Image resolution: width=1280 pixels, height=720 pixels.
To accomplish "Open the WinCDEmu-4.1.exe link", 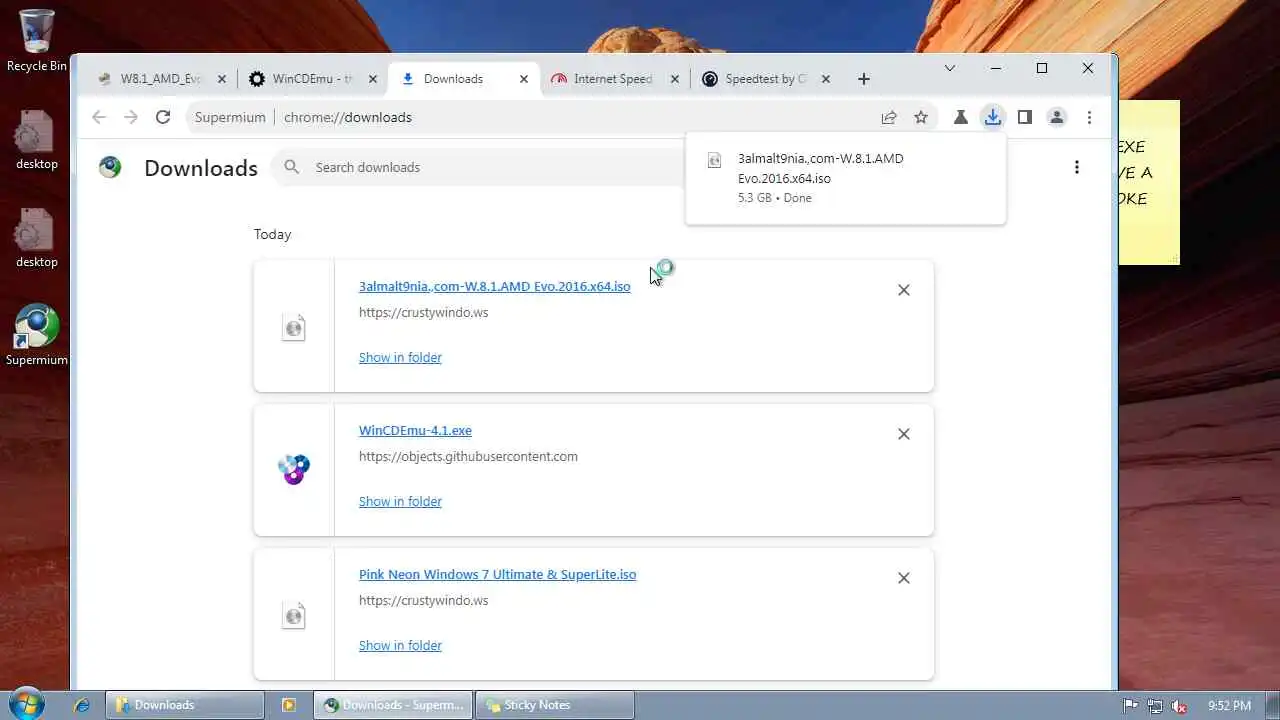I will coord(415,430).
